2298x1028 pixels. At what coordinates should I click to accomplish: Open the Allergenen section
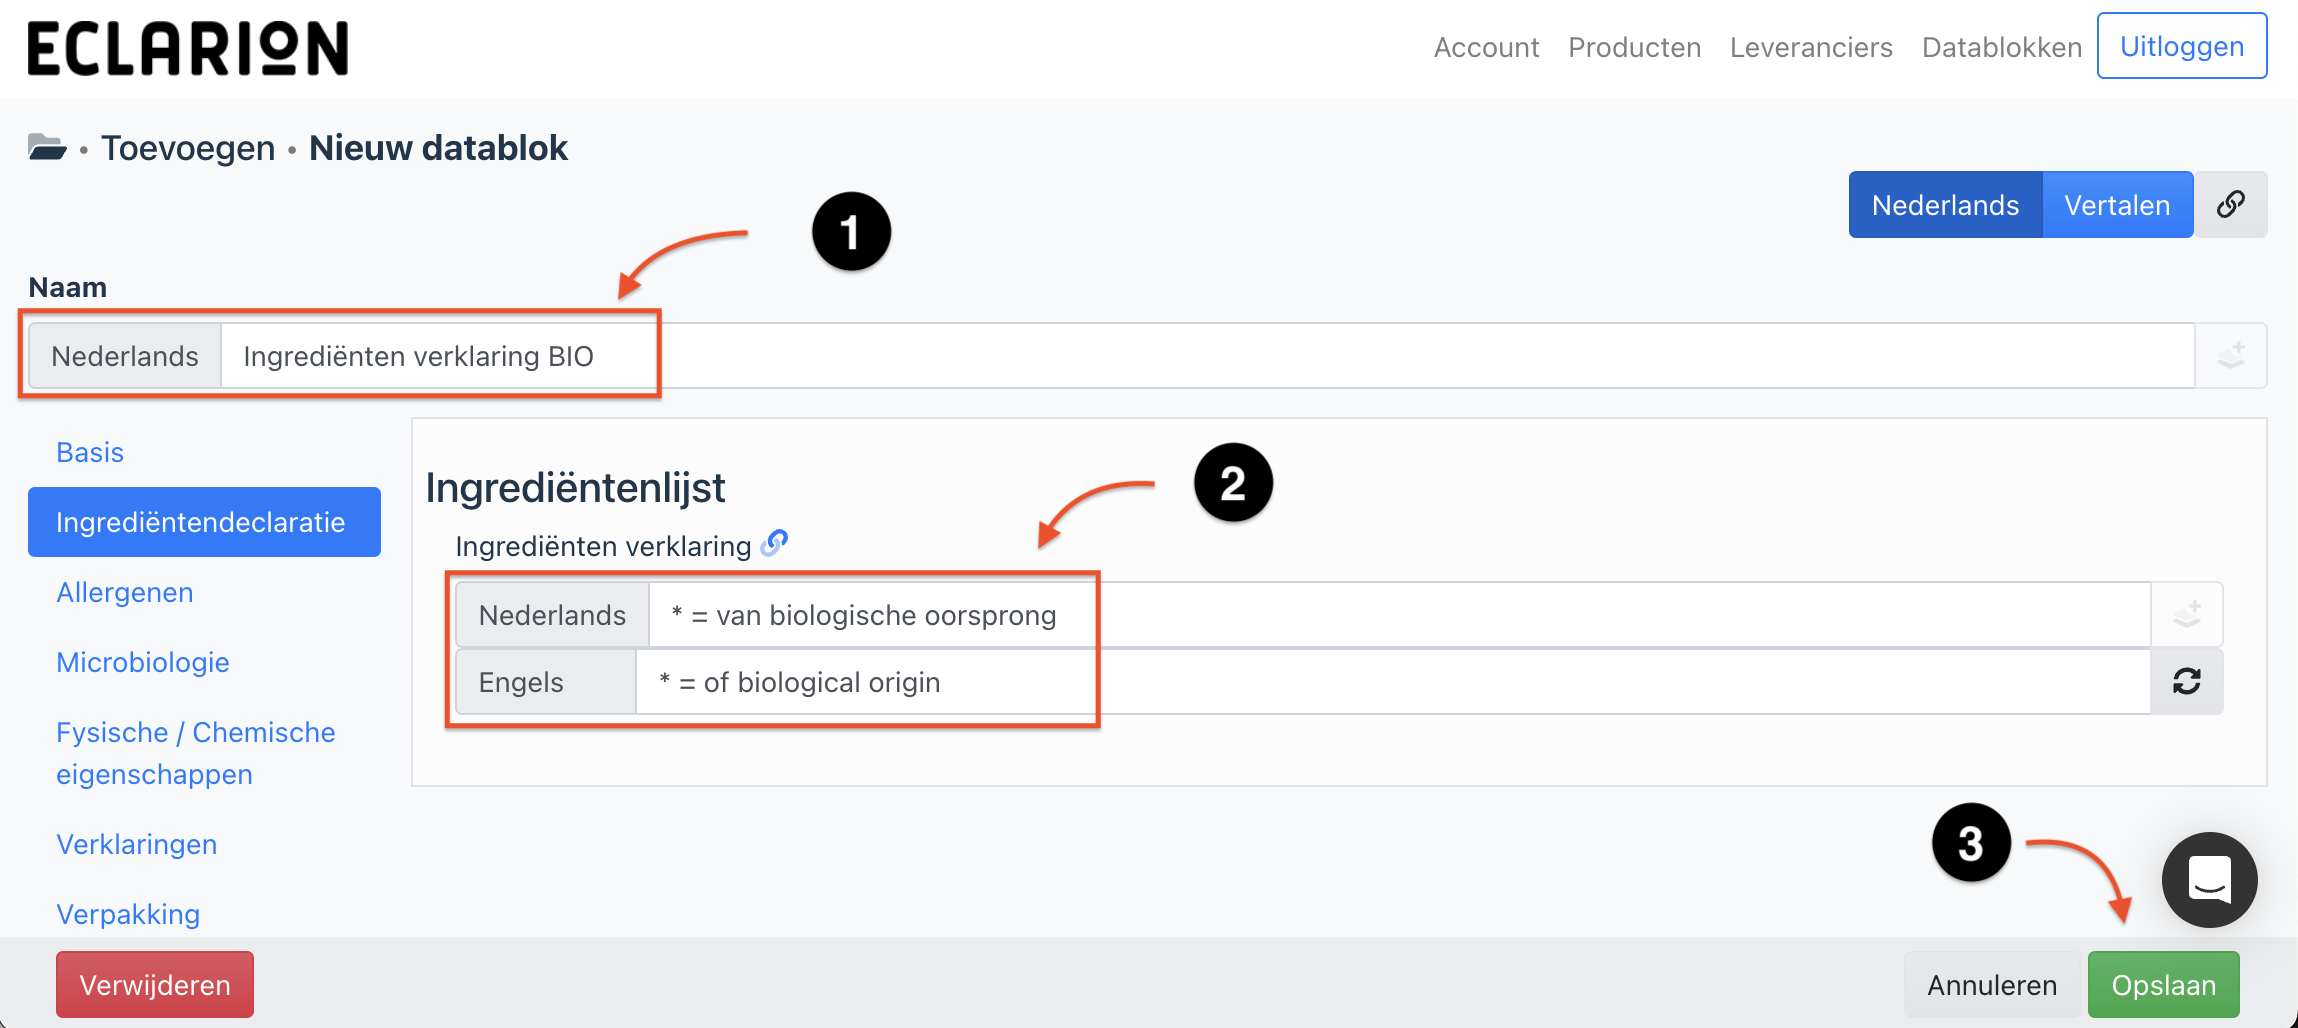[125, 592]
